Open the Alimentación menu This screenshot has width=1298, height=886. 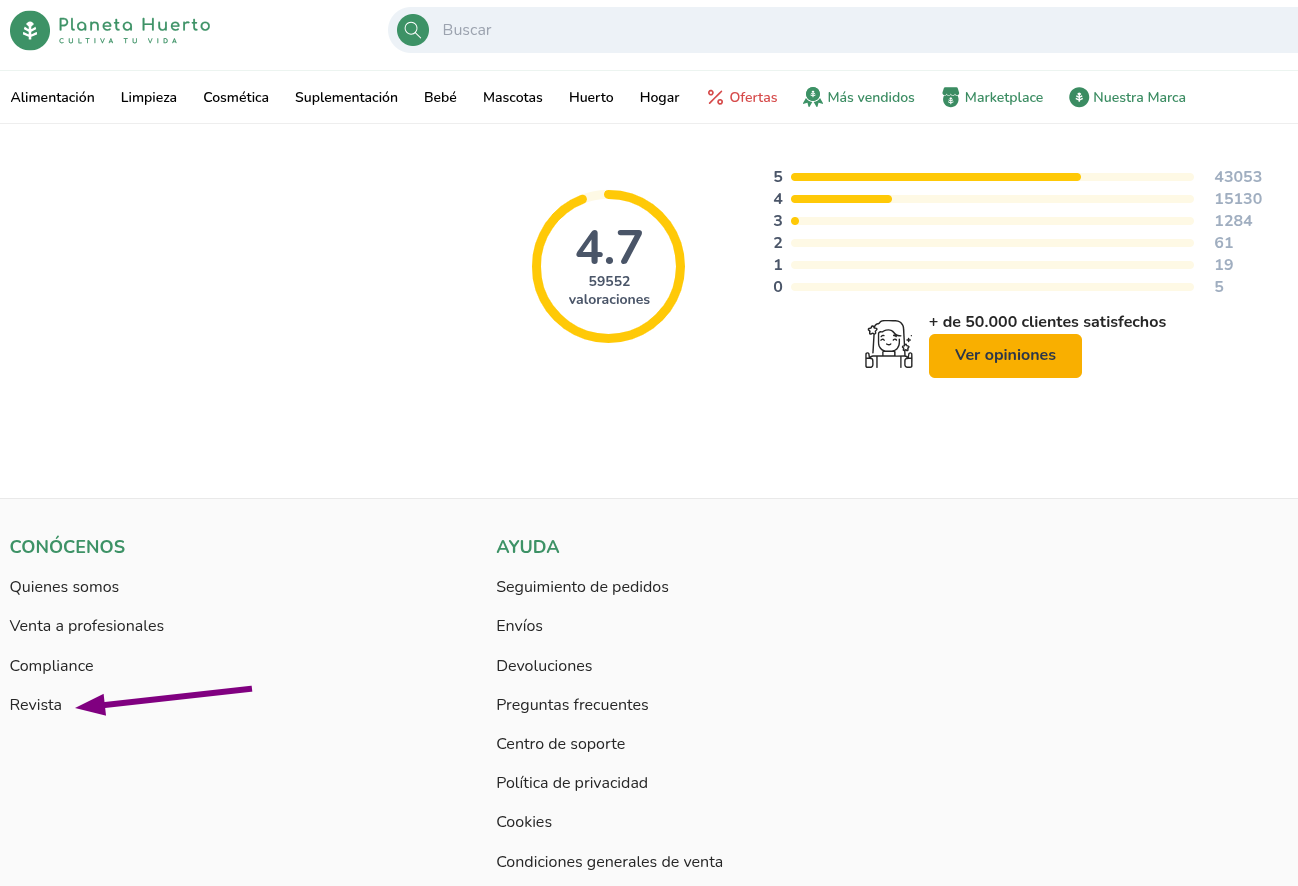pyautogui.click(x=52, y=97)
